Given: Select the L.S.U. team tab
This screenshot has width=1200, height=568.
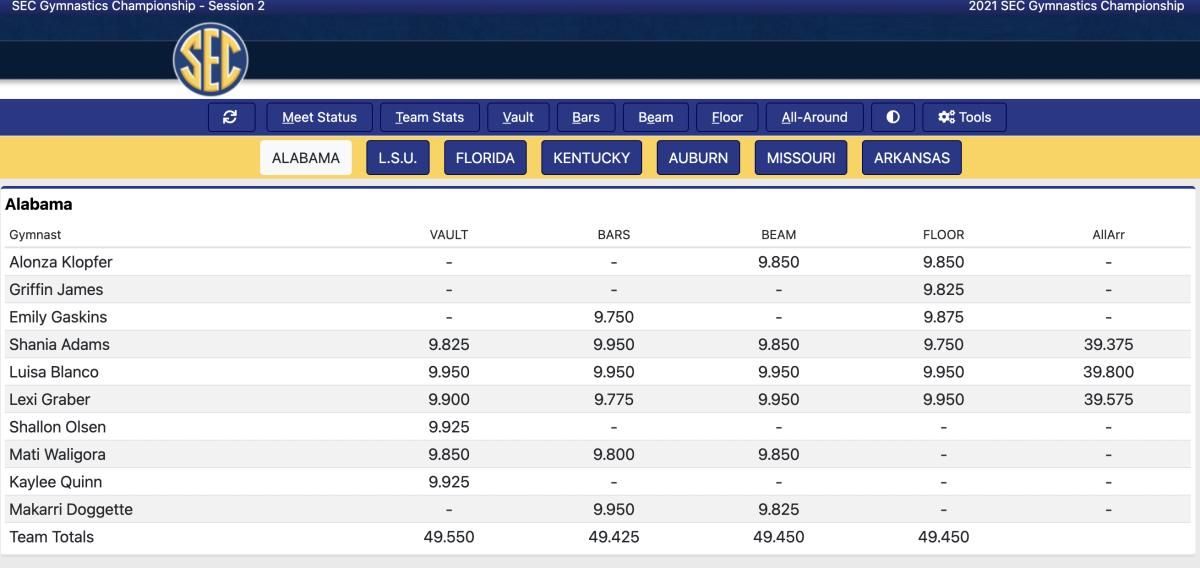Looking at the screenshot, I should [397, 157].
